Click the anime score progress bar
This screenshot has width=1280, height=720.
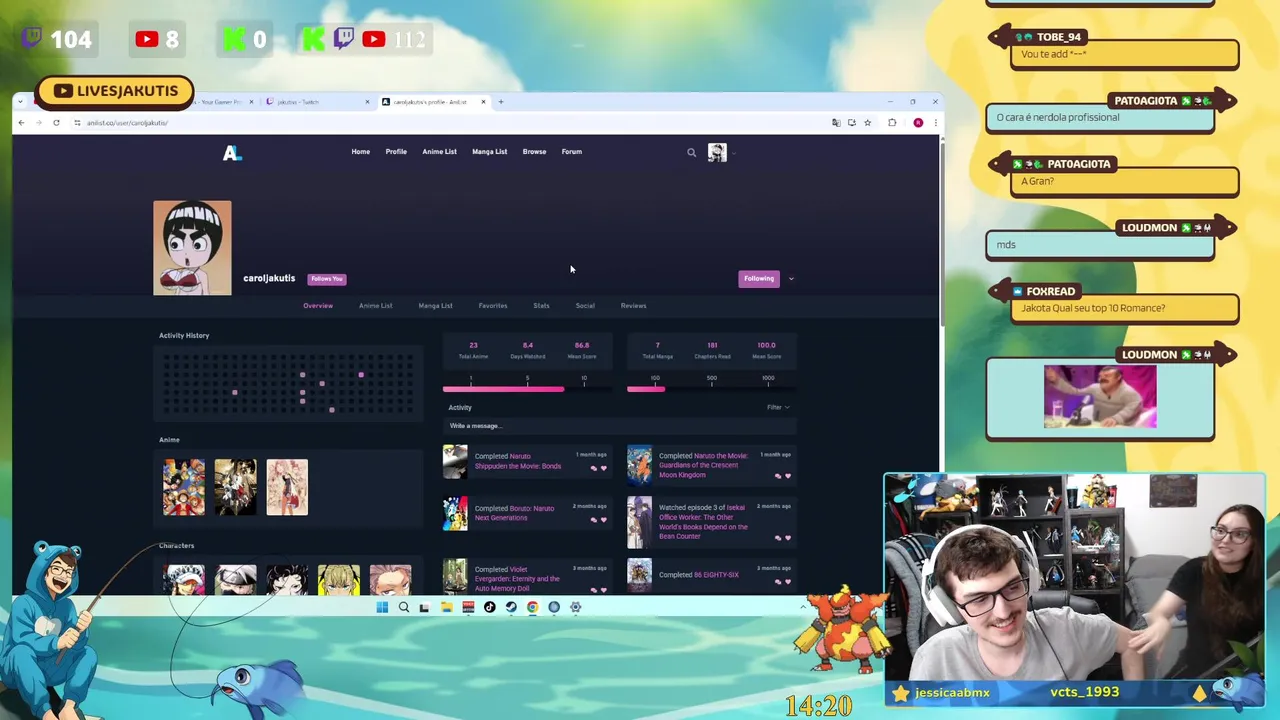528,388
